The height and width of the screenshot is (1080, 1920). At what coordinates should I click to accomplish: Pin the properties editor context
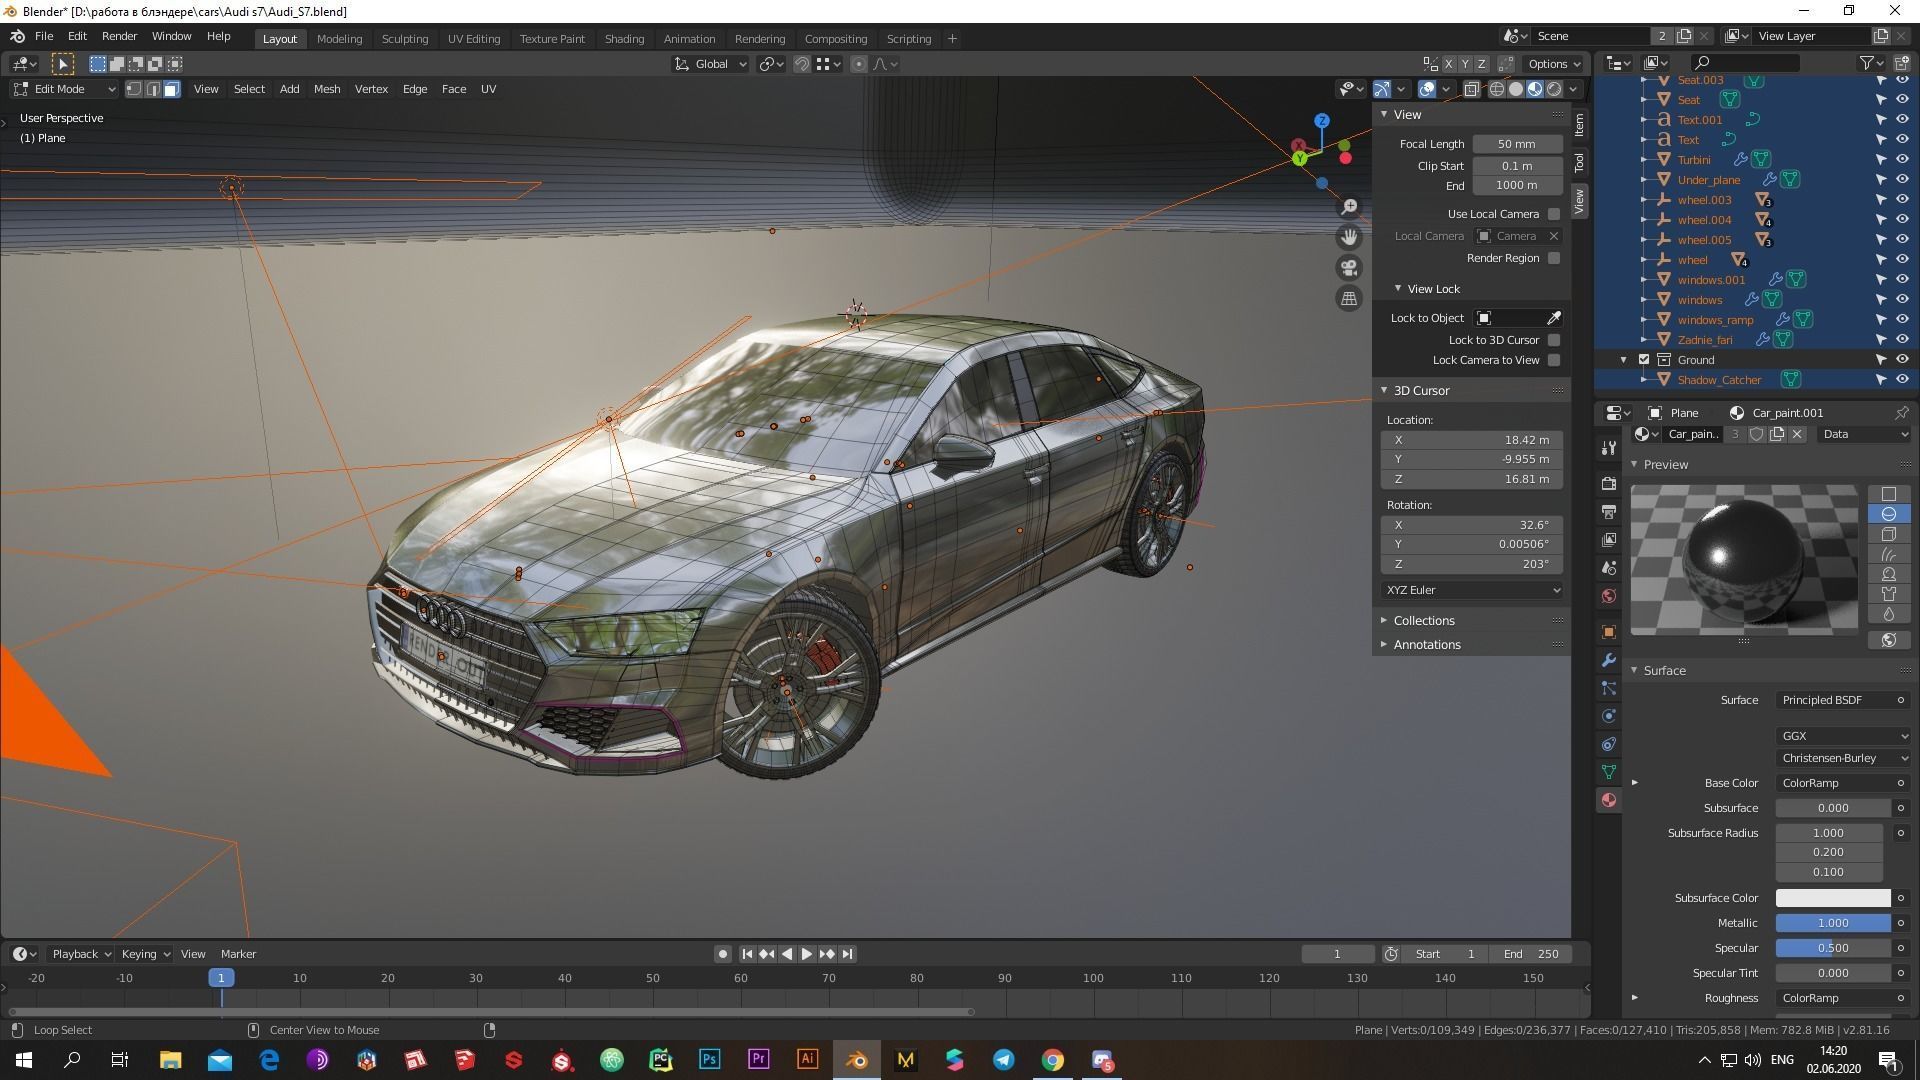tap(1901, 413)
